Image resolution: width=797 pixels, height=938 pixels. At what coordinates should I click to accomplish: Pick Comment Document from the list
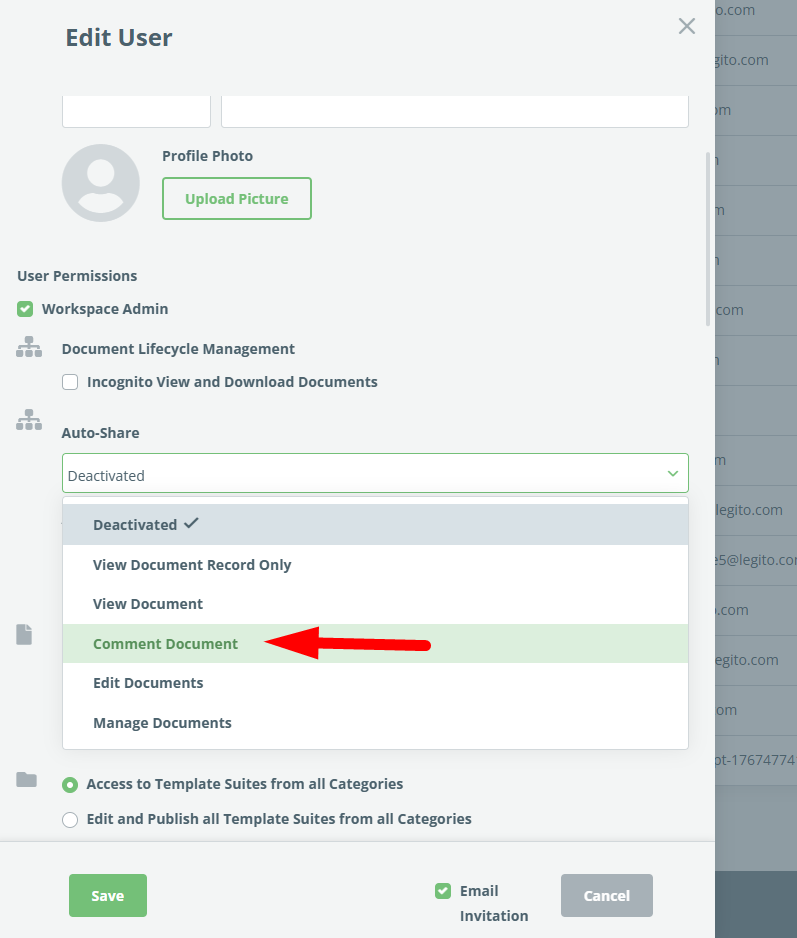(165, 644)
